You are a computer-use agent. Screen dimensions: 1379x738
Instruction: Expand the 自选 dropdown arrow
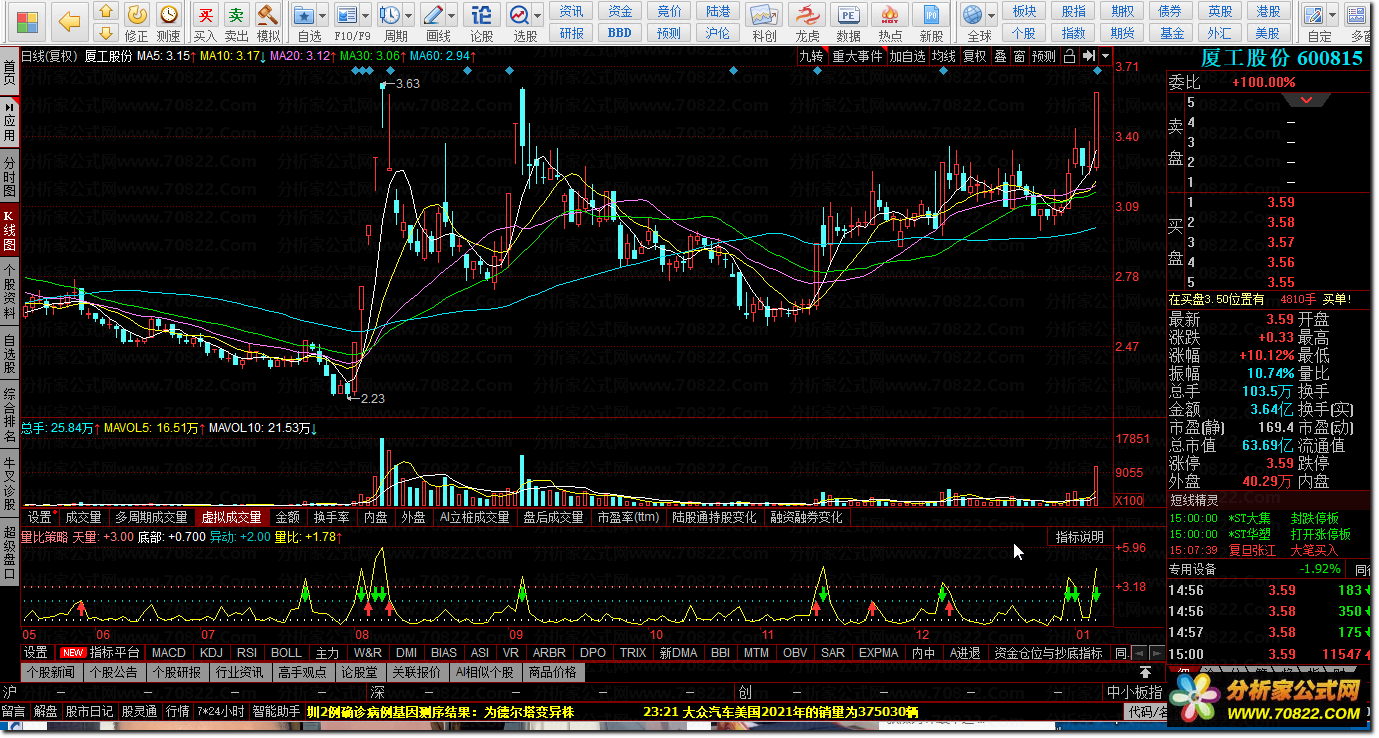324,16
